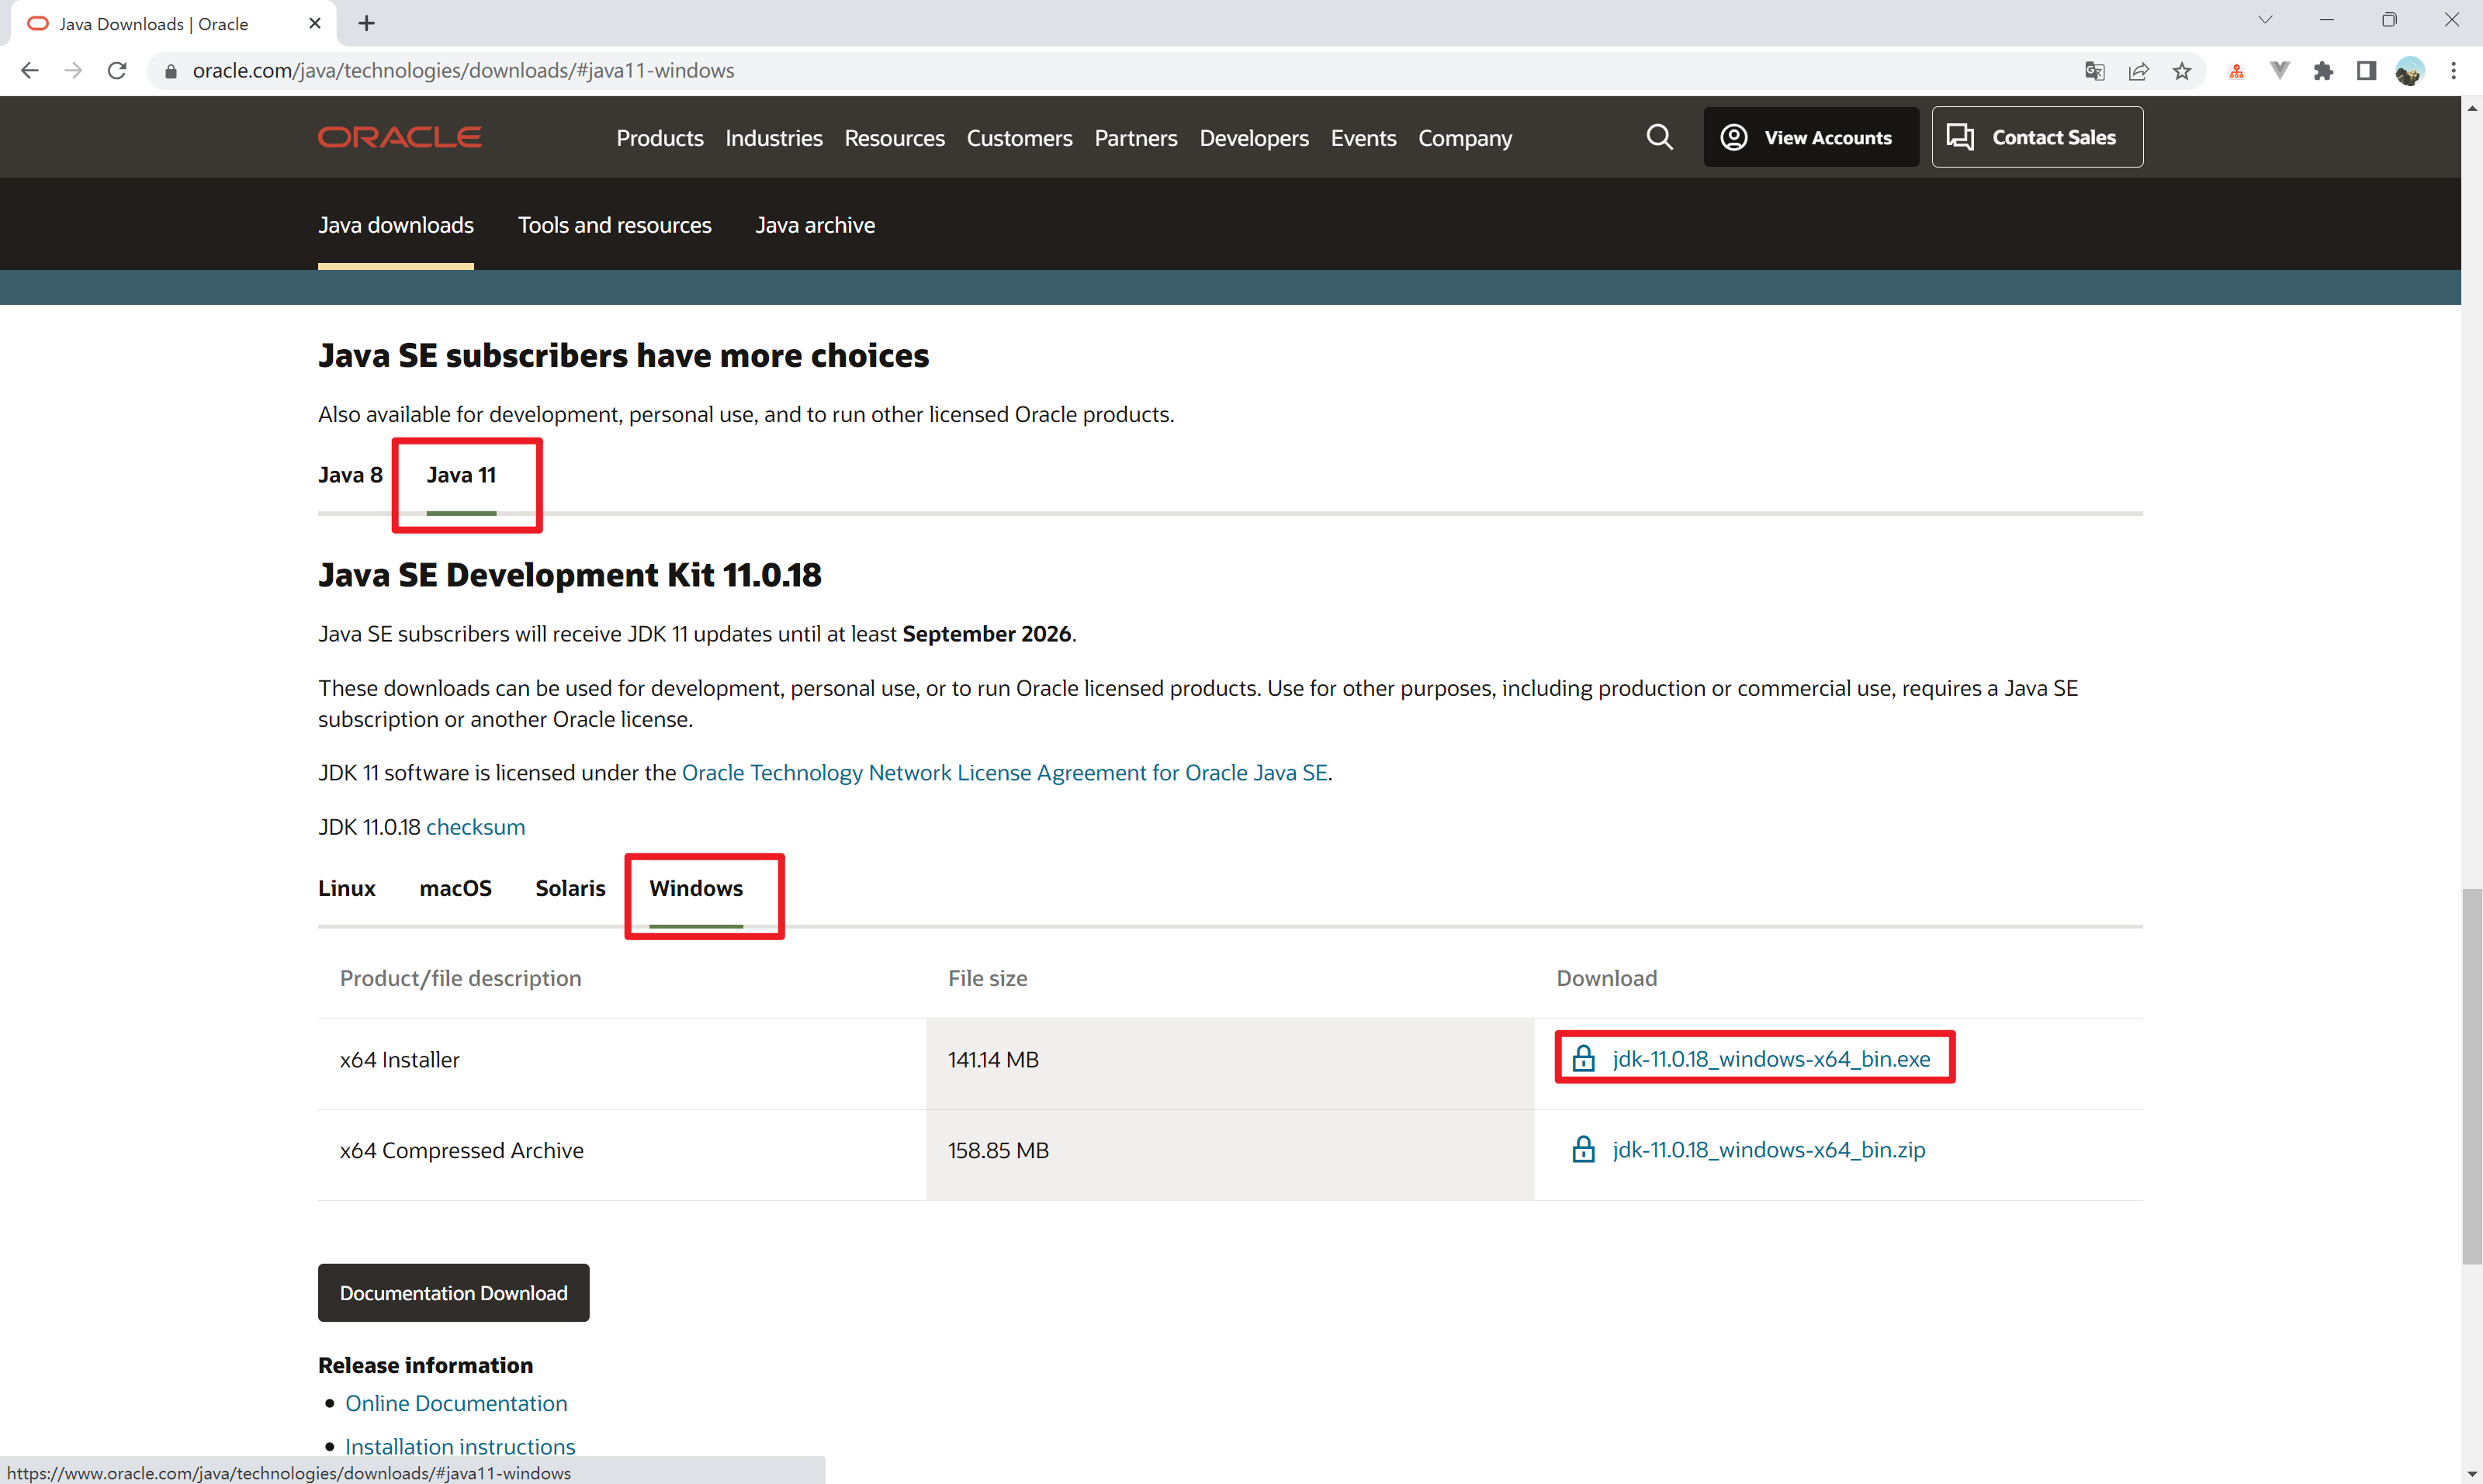
Task: Open the Partners menu
Action: (1136, 138)
